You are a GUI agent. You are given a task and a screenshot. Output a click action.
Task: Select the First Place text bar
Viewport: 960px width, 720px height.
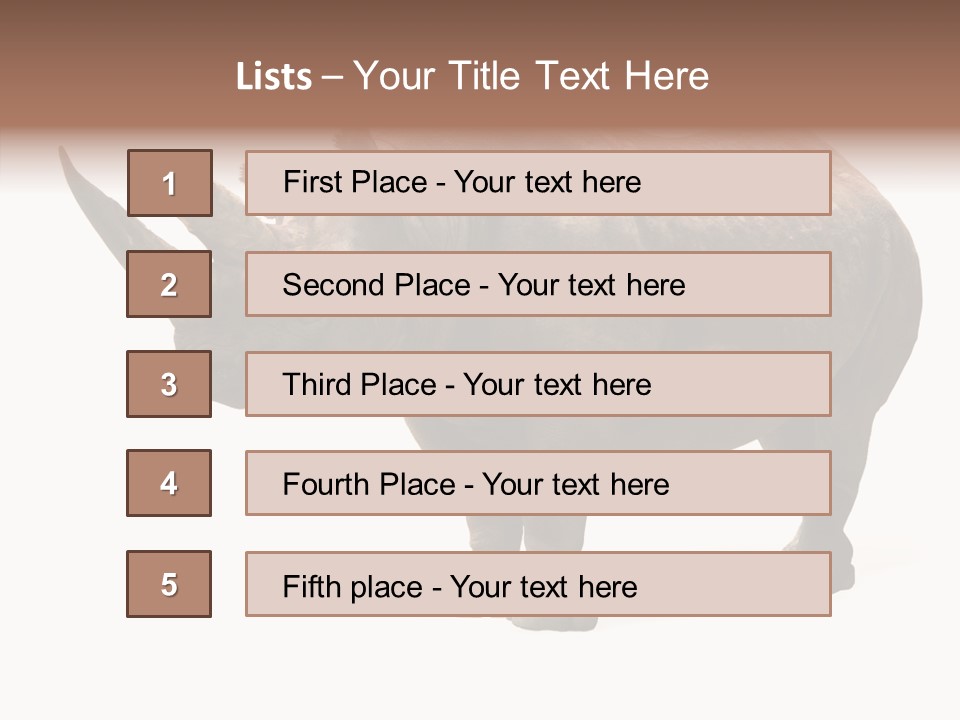click(538, 183)
